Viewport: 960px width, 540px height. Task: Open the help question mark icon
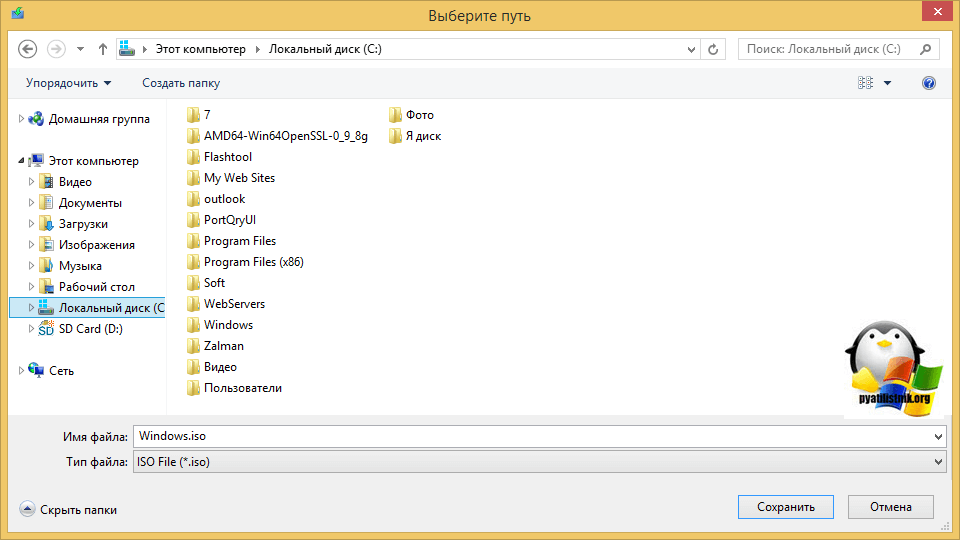click(x=928, y=83)
